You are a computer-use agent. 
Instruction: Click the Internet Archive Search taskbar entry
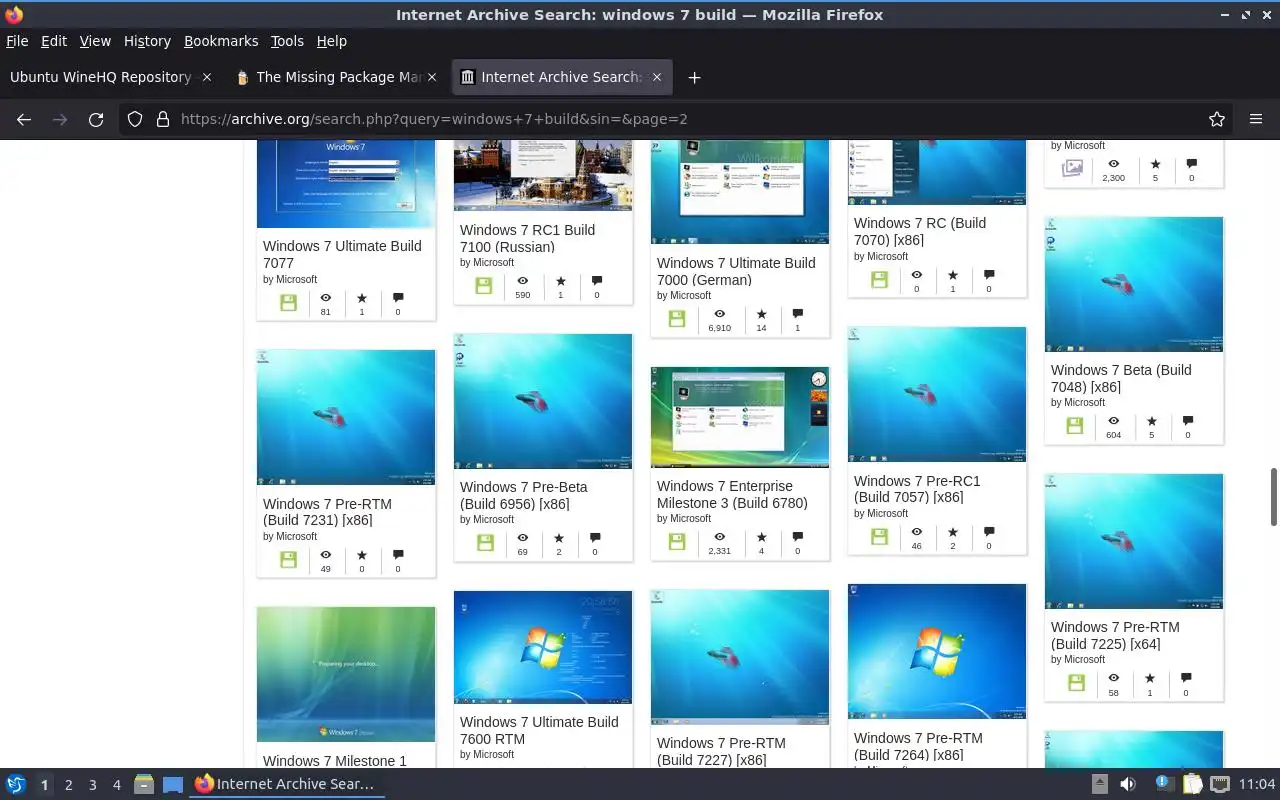click(285, 784)
